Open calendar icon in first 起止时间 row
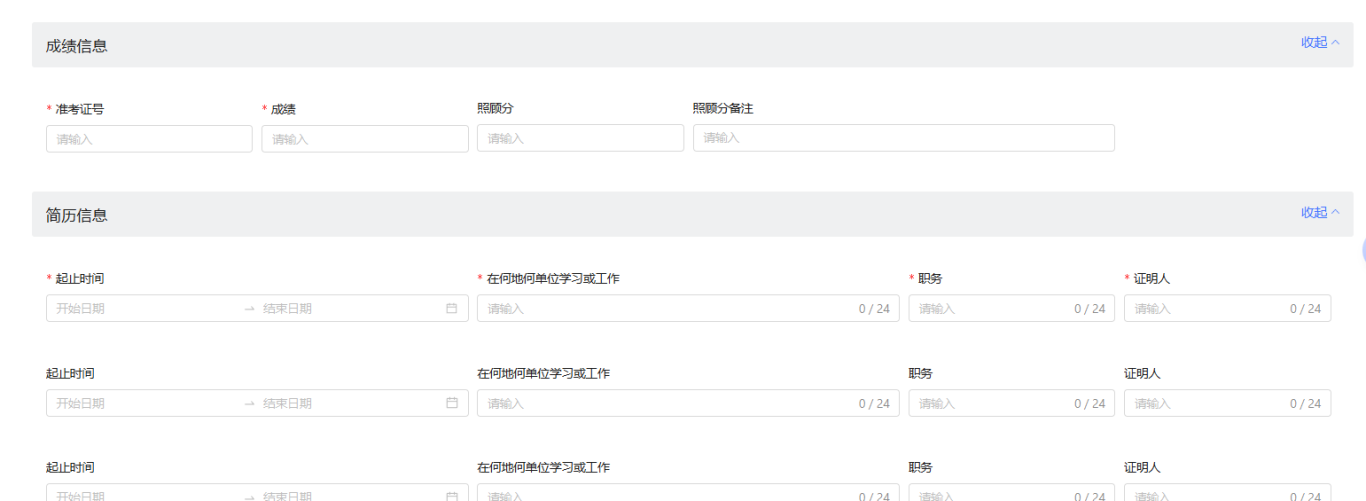This screenshot has width=1366, height=501. click(452, 309)
